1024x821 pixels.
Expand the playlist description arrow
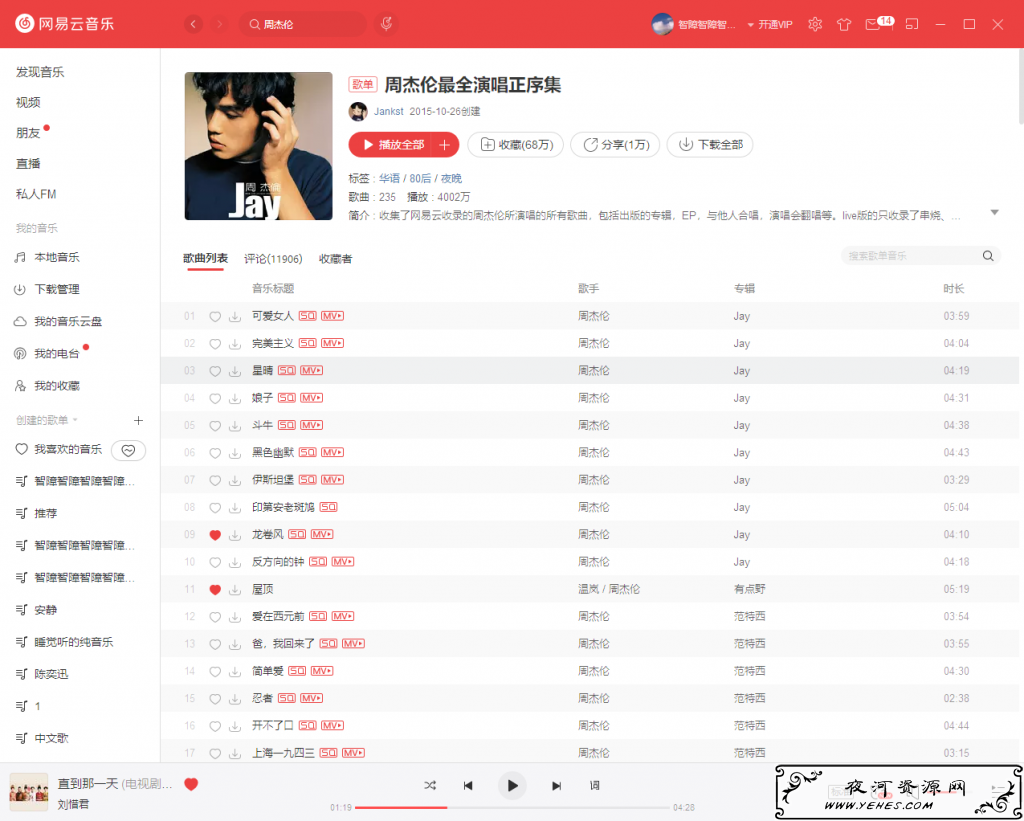click(x=995, y=213)
